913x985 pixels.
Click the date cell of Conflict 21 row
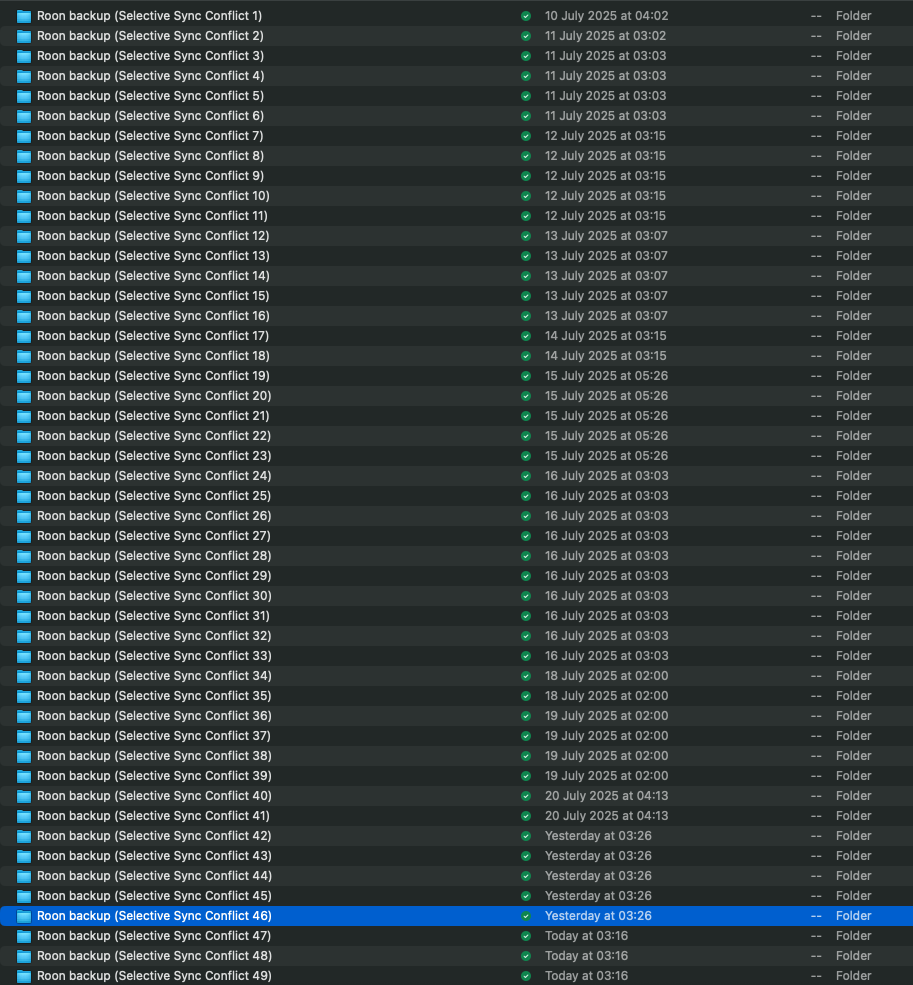click(606, 416)
